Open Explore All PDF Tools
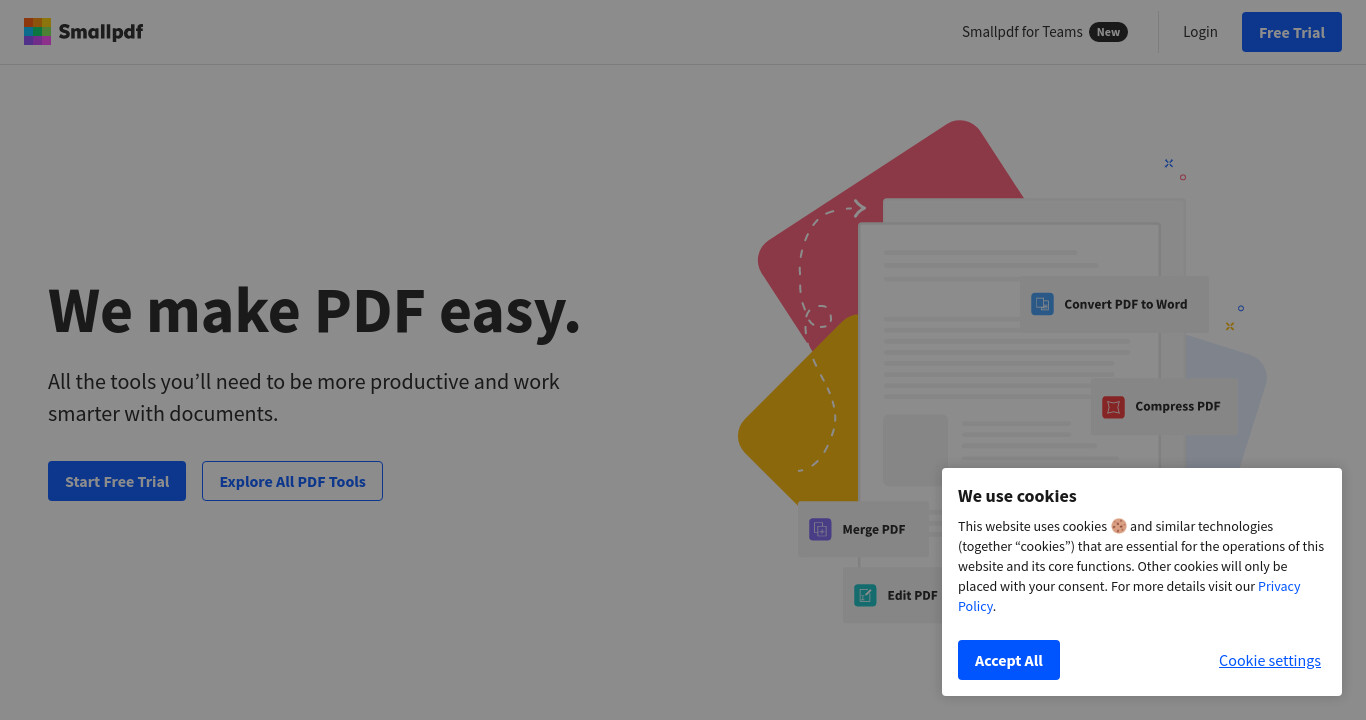Viewport: 1366px width, 720px height. point(292,481)
